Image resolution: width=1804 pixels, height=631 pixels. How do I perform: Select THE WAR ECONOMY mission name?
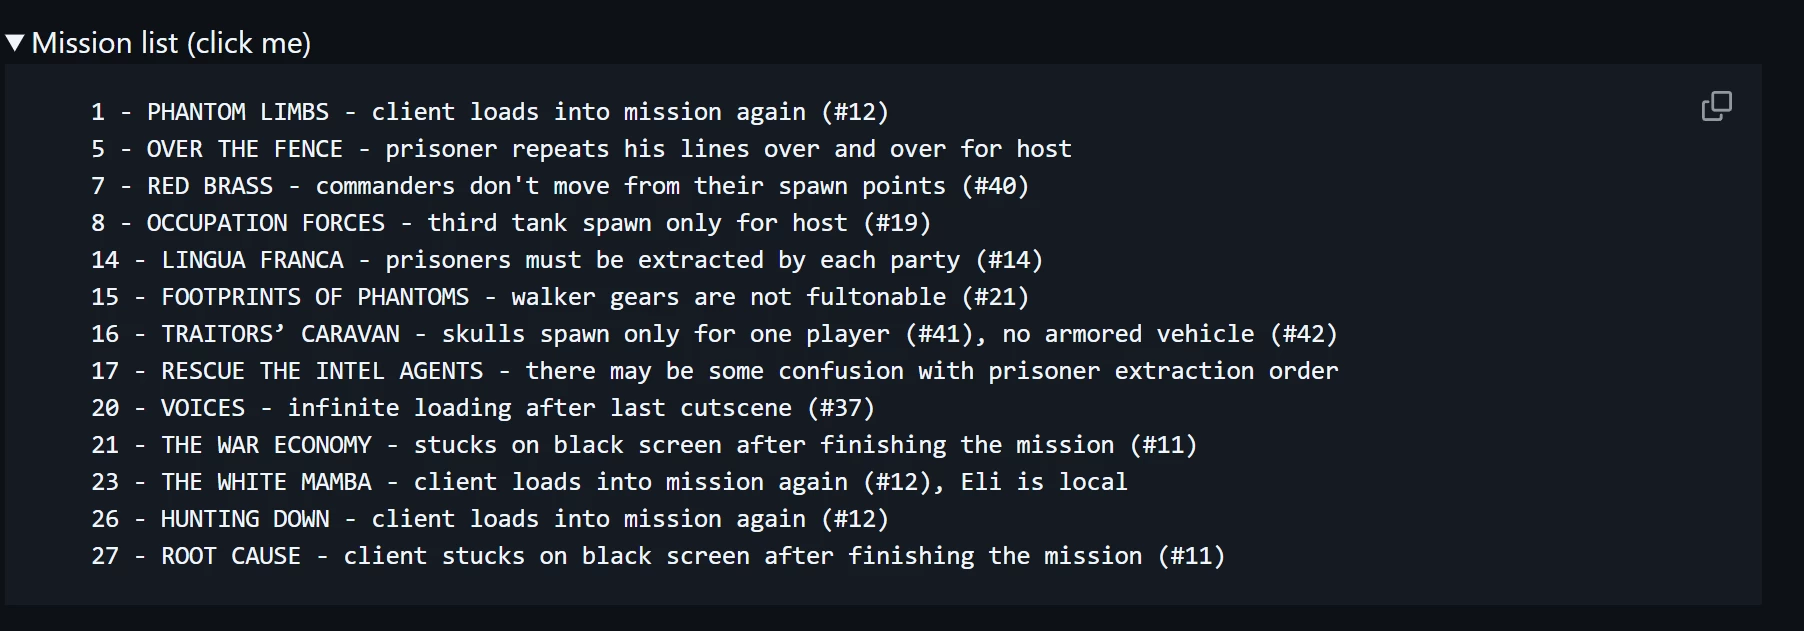coord(266,445)
